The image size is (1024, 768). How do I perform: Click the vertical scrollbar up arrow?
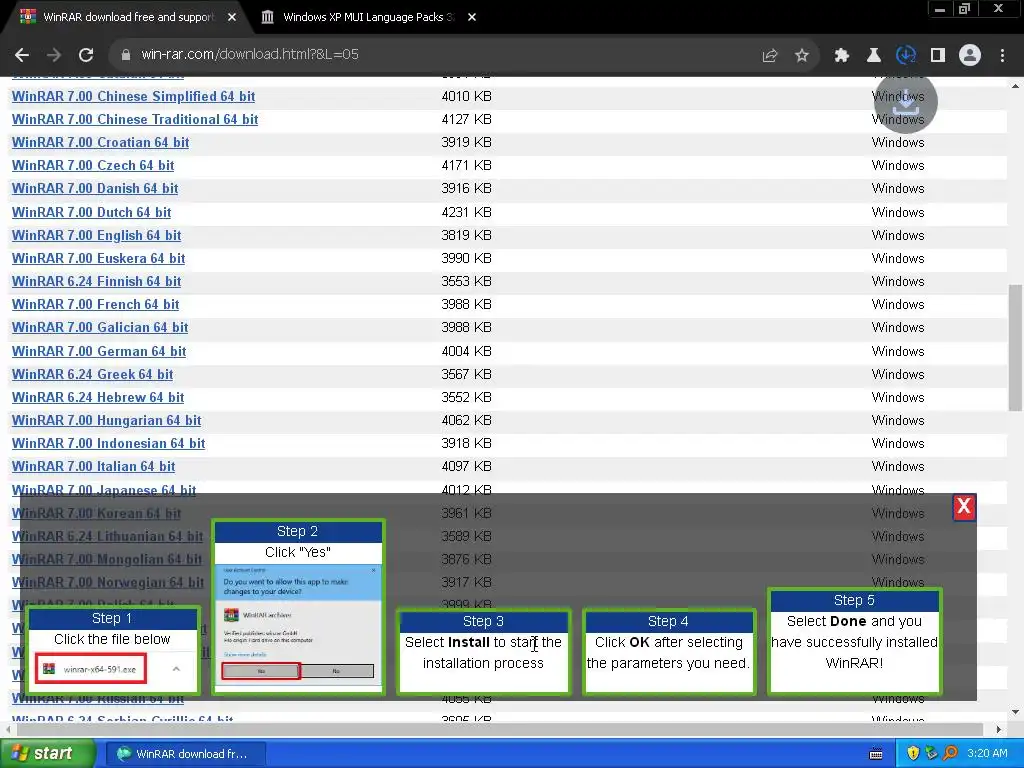1015,86
